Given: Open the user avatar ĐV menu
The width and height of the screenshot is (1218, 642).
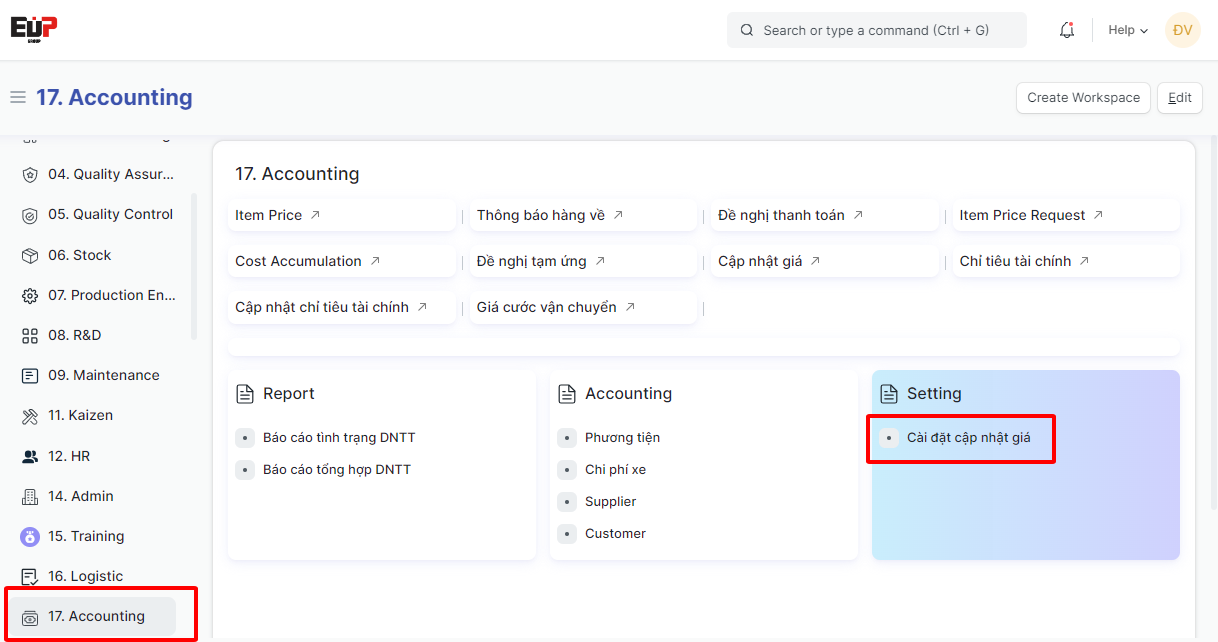Looking at the screenshot, I should coord(1182,30).
